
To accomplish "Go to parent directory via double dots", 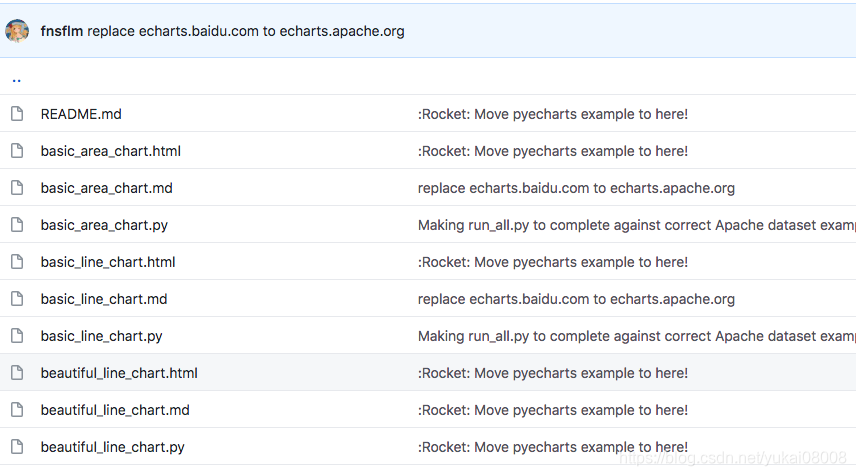I will click(x=17, y=78).
